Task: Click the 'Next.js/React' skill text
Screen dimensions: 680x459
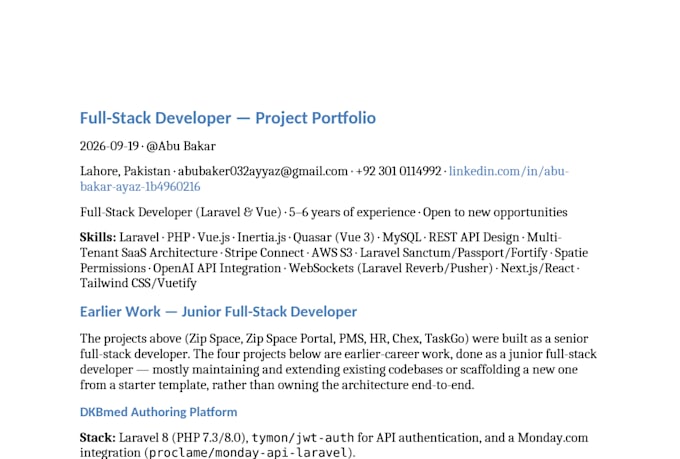Action: tap(537, 268)
